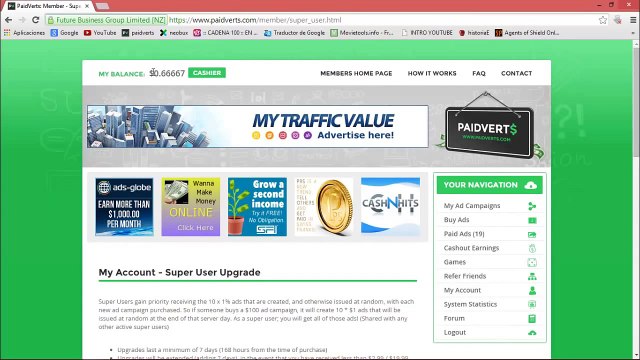The width and height of the screenshot is (640, 360).
Task: Open Wanna Make Money Online ad
Action: [191, 207]
